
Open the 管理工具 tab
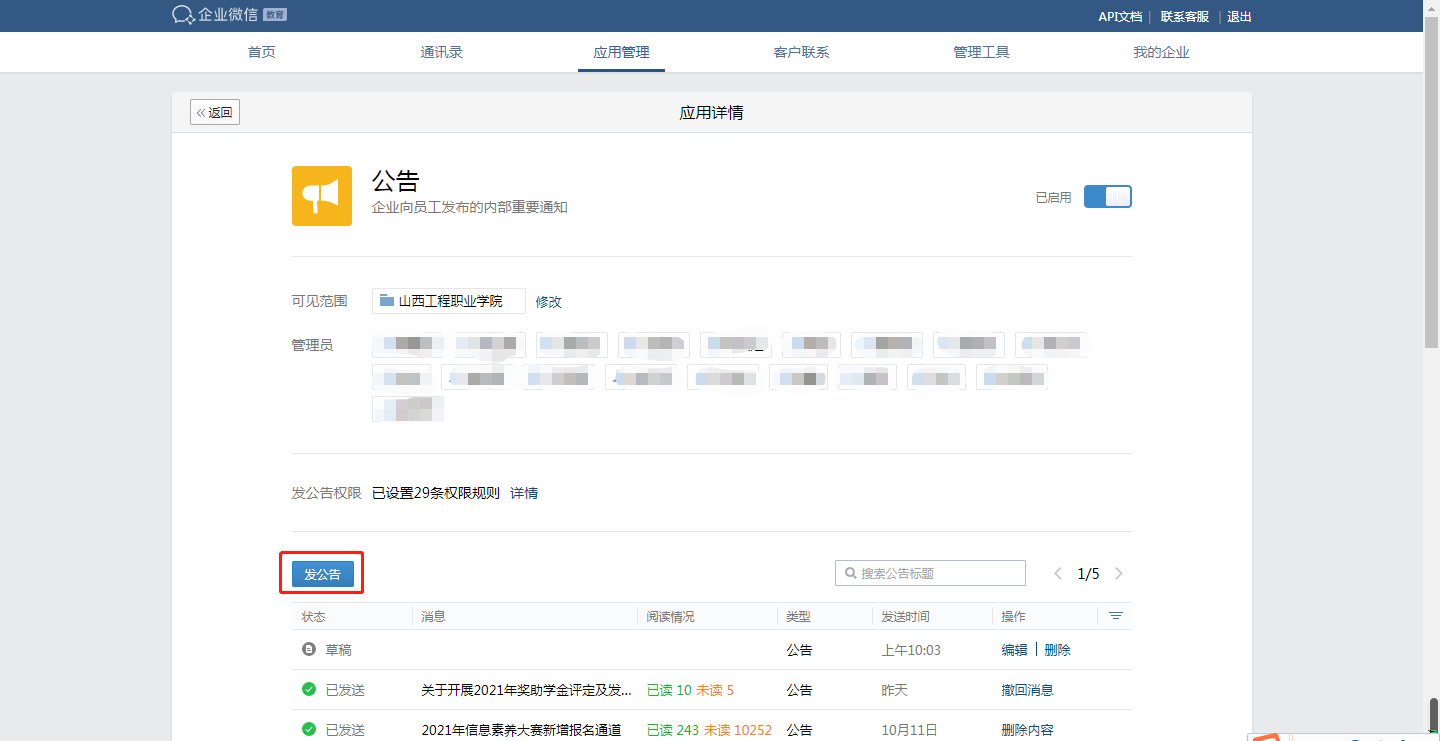[x=981, y=52]
